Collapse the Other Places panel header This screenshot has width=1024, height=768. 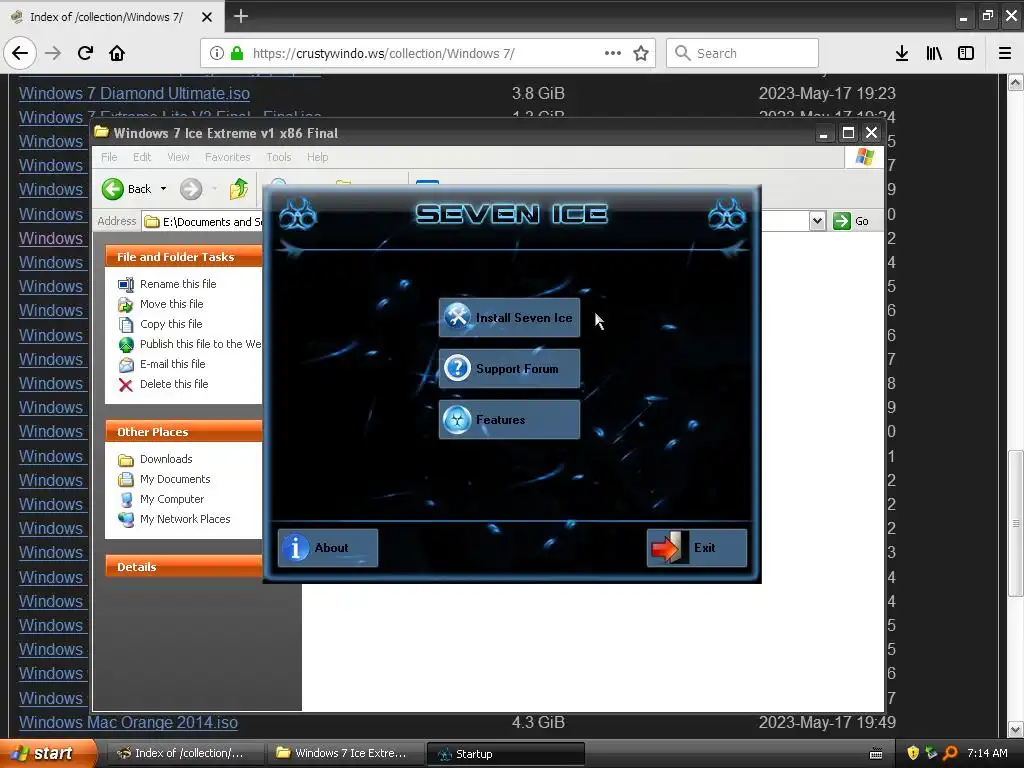pyautogui.click(x=184, y=432)
